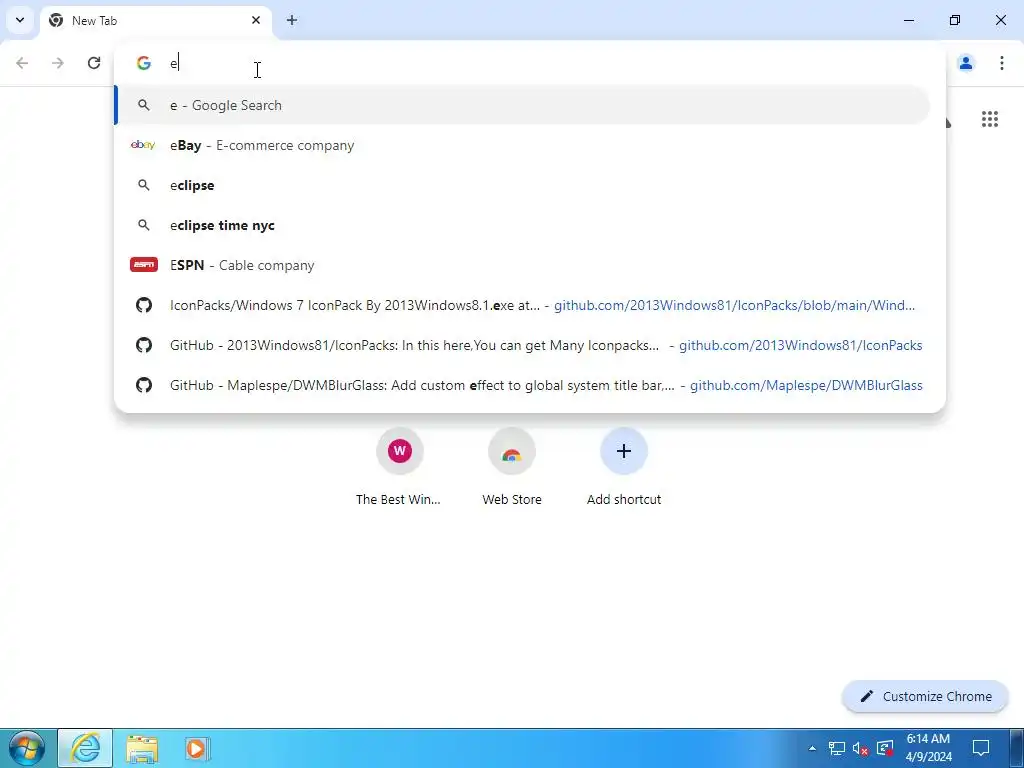Open the IconPacks Windows 7 IconPack suggestion
1024x768 pixels.
point(522,305)
